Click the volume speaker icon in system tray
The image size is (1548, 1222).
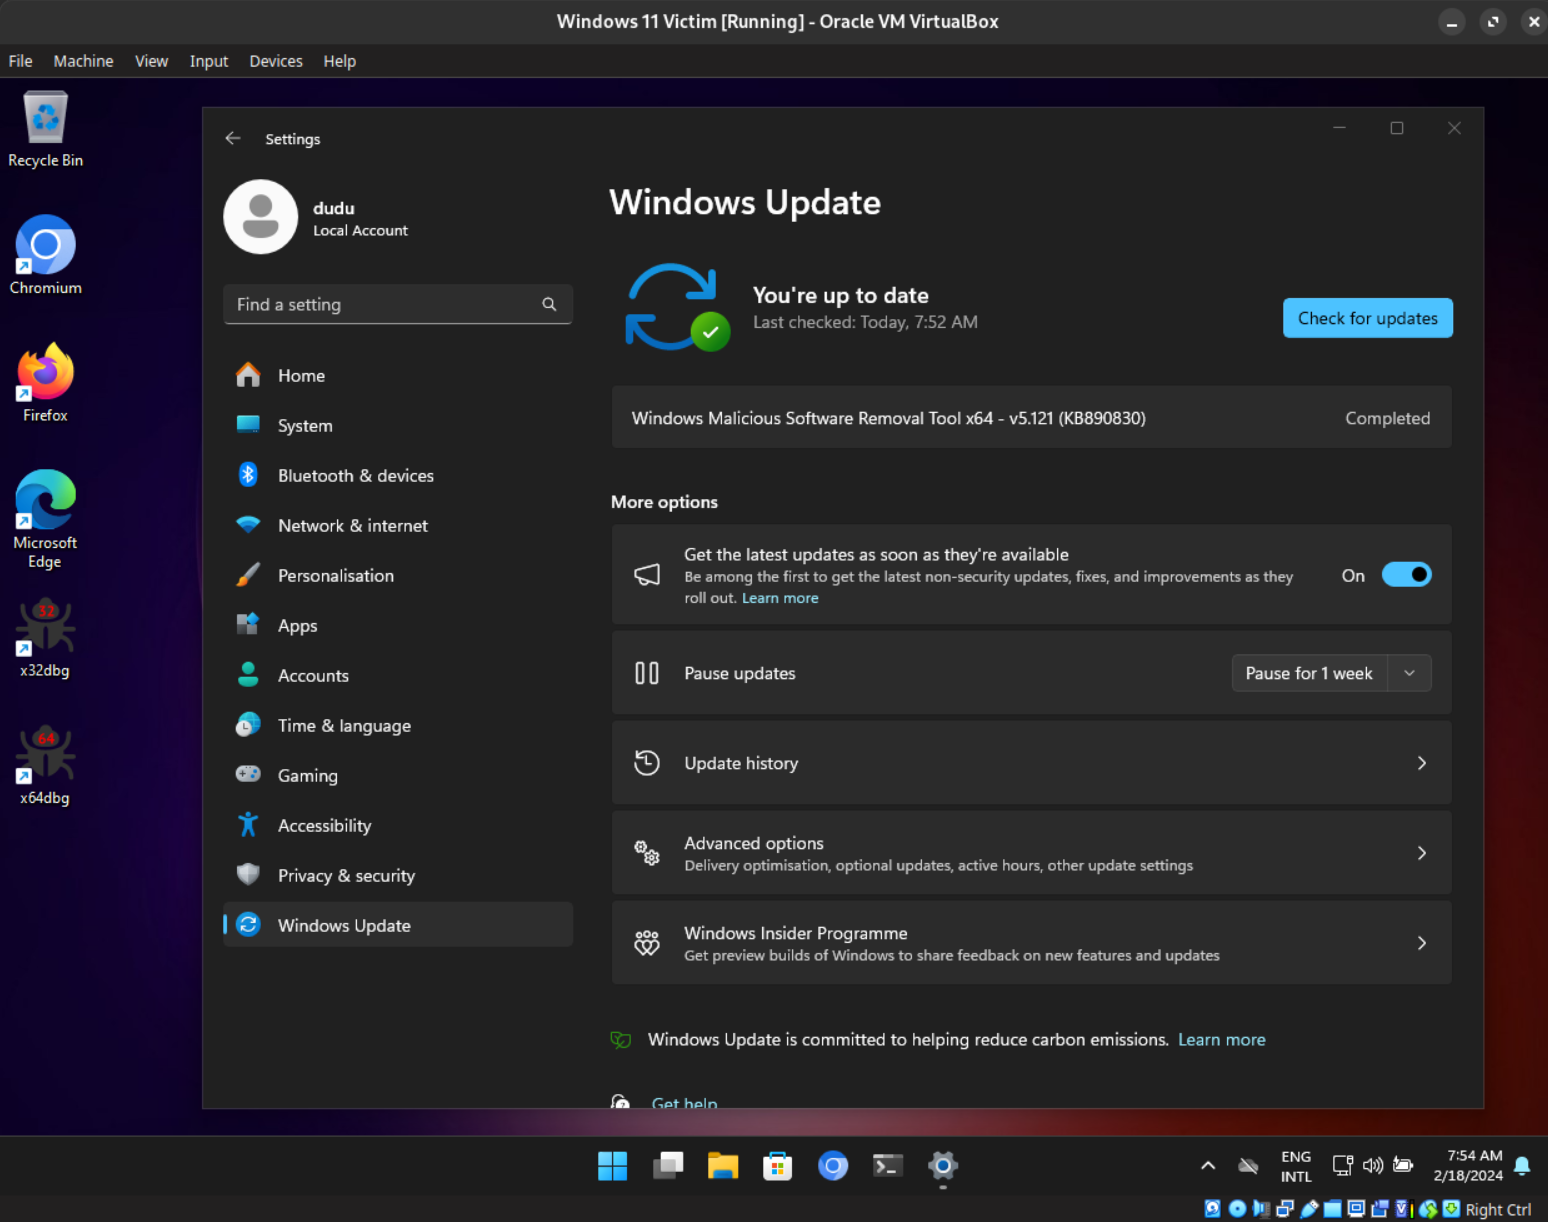1373,1165
